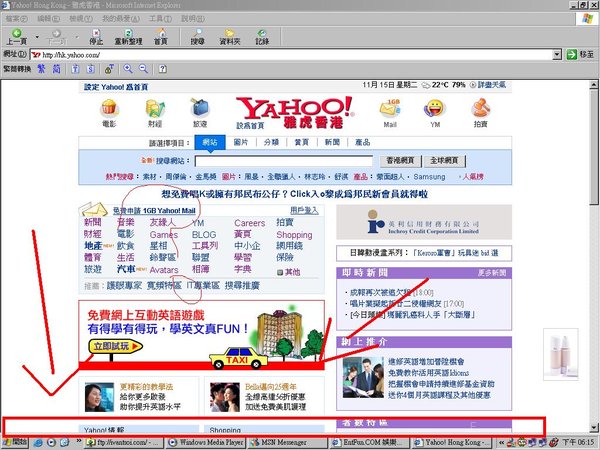Select the websites search tab

coord(210,142)
